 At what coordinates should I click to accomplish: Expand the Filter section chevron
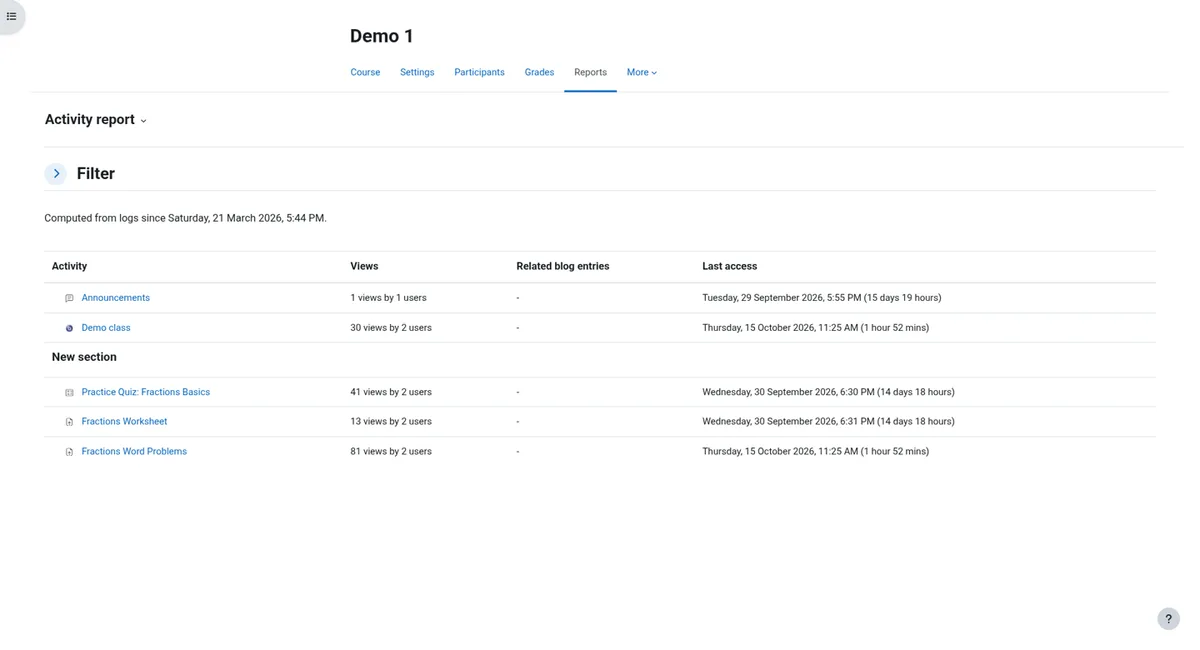(x=56, y=174)
